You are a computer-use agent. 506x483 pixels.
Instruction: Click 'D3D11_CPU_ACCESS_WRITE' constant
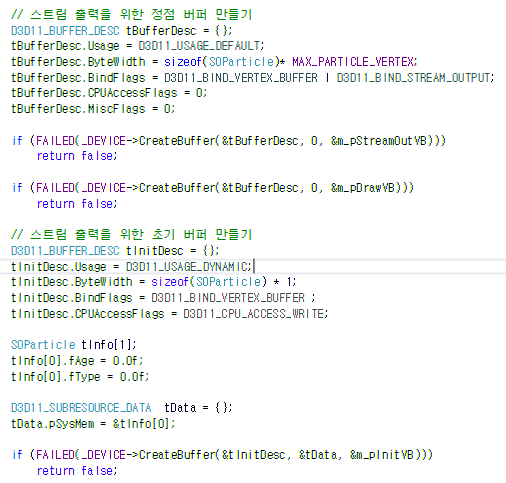point(254,313)
